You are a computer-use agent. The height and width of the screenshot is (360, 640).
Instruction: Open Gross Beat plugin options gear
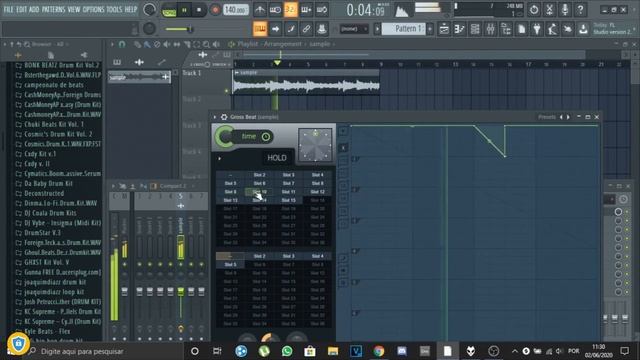point(224,117)
